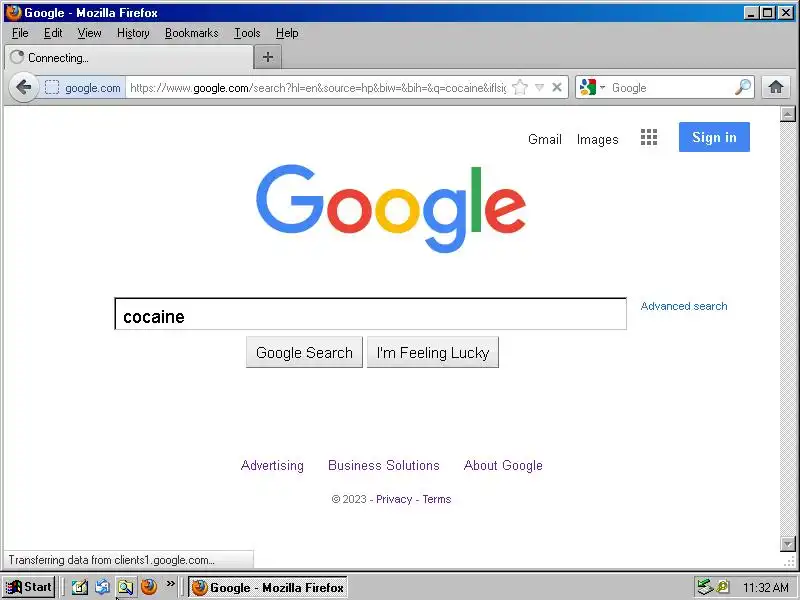The image size is (800, 600).
Task: Open the Advanced search link
Action: [x=684, y=306]
